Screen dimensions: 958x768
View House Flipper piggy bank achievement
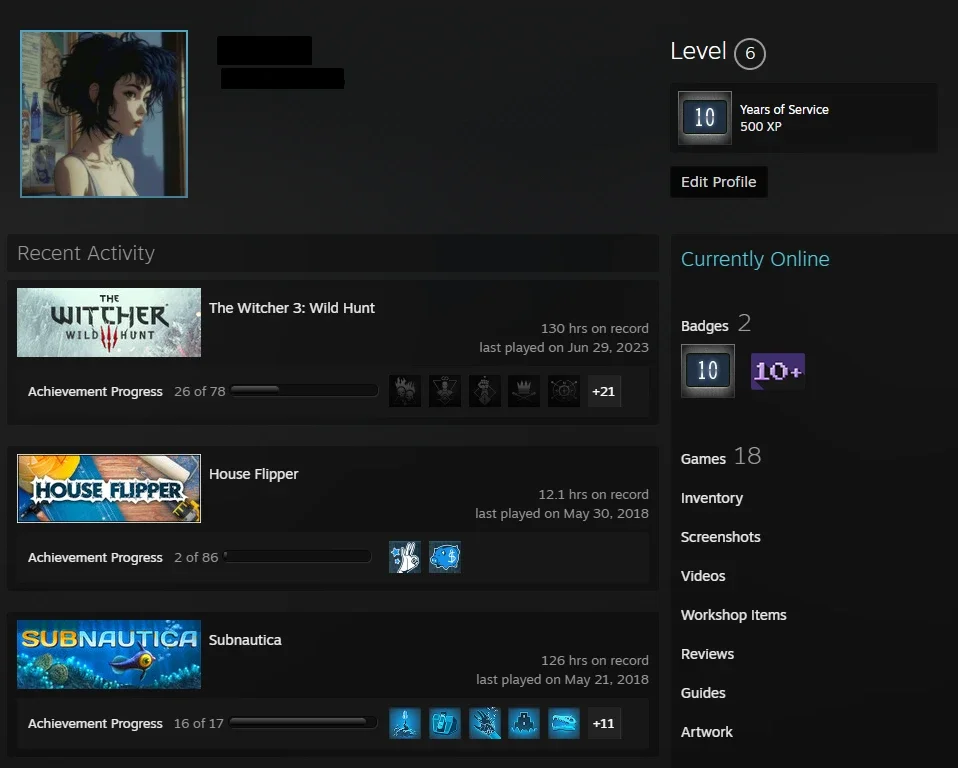(444, 557)
